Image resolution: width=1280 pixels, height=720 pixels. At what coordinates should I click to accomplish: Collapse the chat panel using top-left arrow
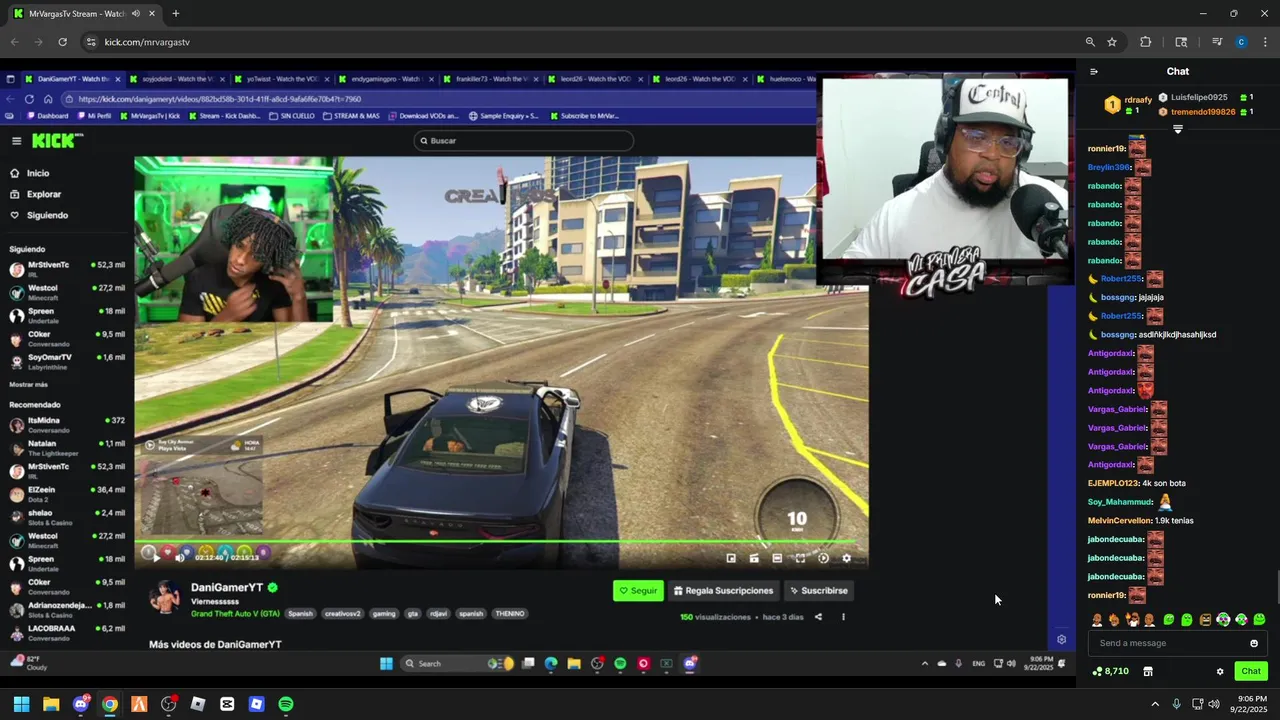[1094, 71]
